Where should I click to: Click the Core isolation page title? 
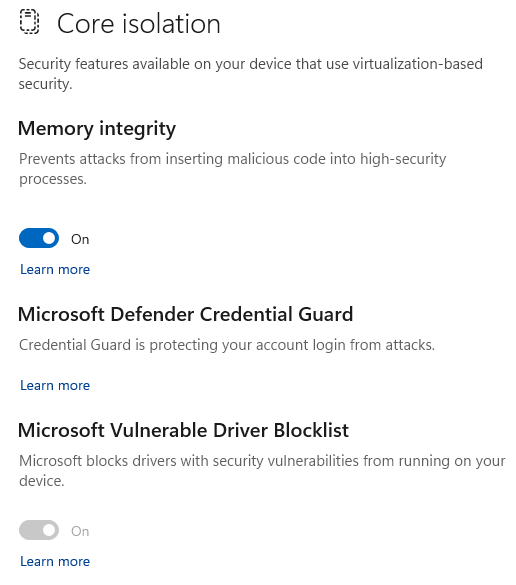pyautogui.click(x=138, y=24)
